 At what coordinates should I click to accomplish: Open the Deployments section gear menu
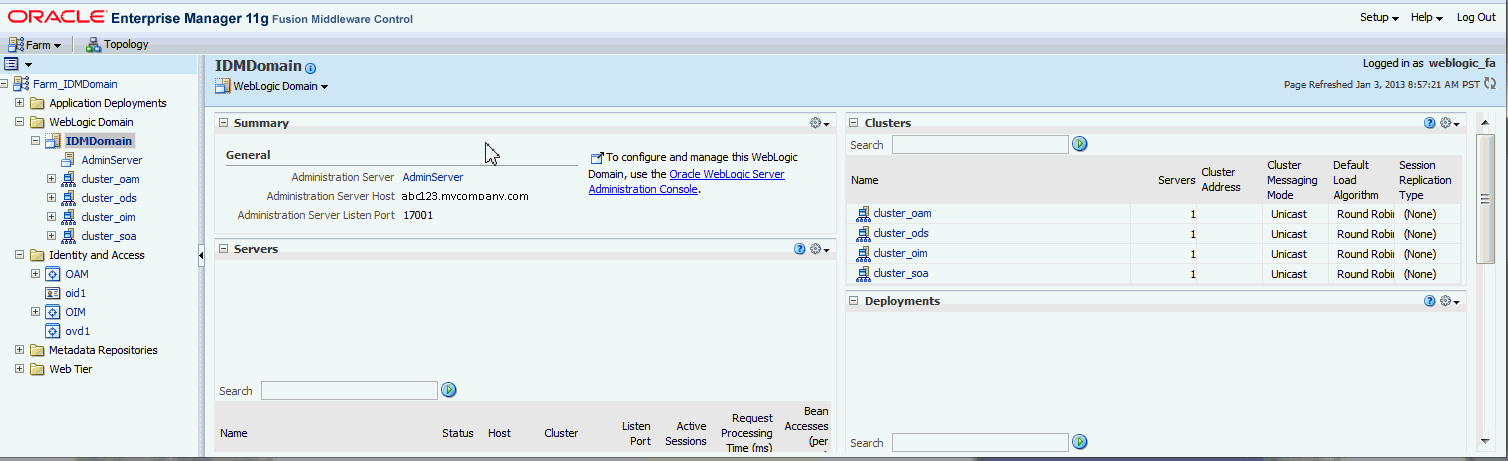(x=1449, y=301)
